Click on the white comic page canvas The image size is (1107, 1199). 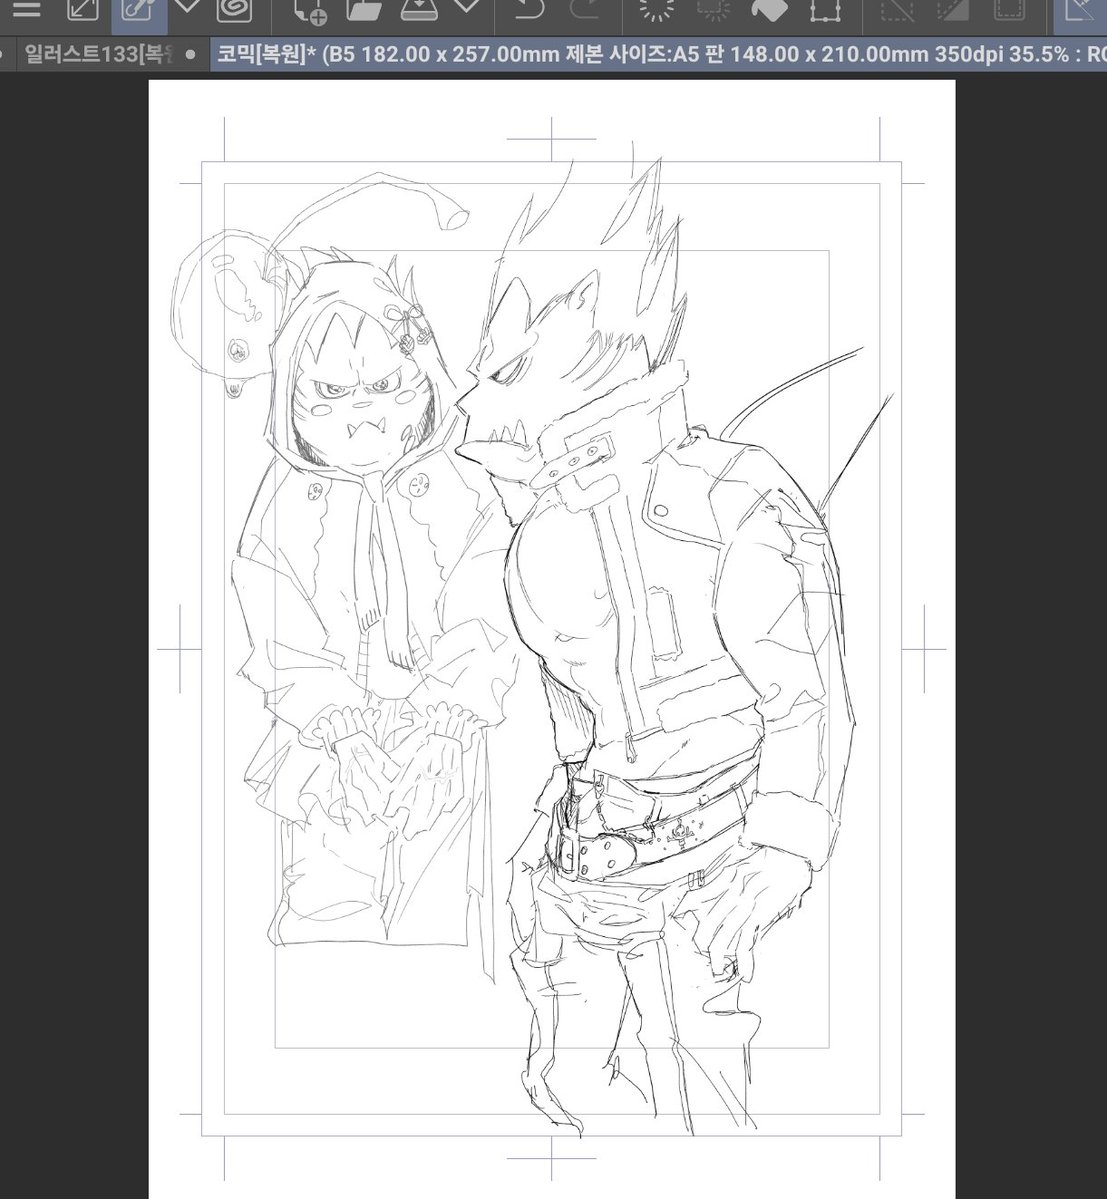[x=551, y=638]
